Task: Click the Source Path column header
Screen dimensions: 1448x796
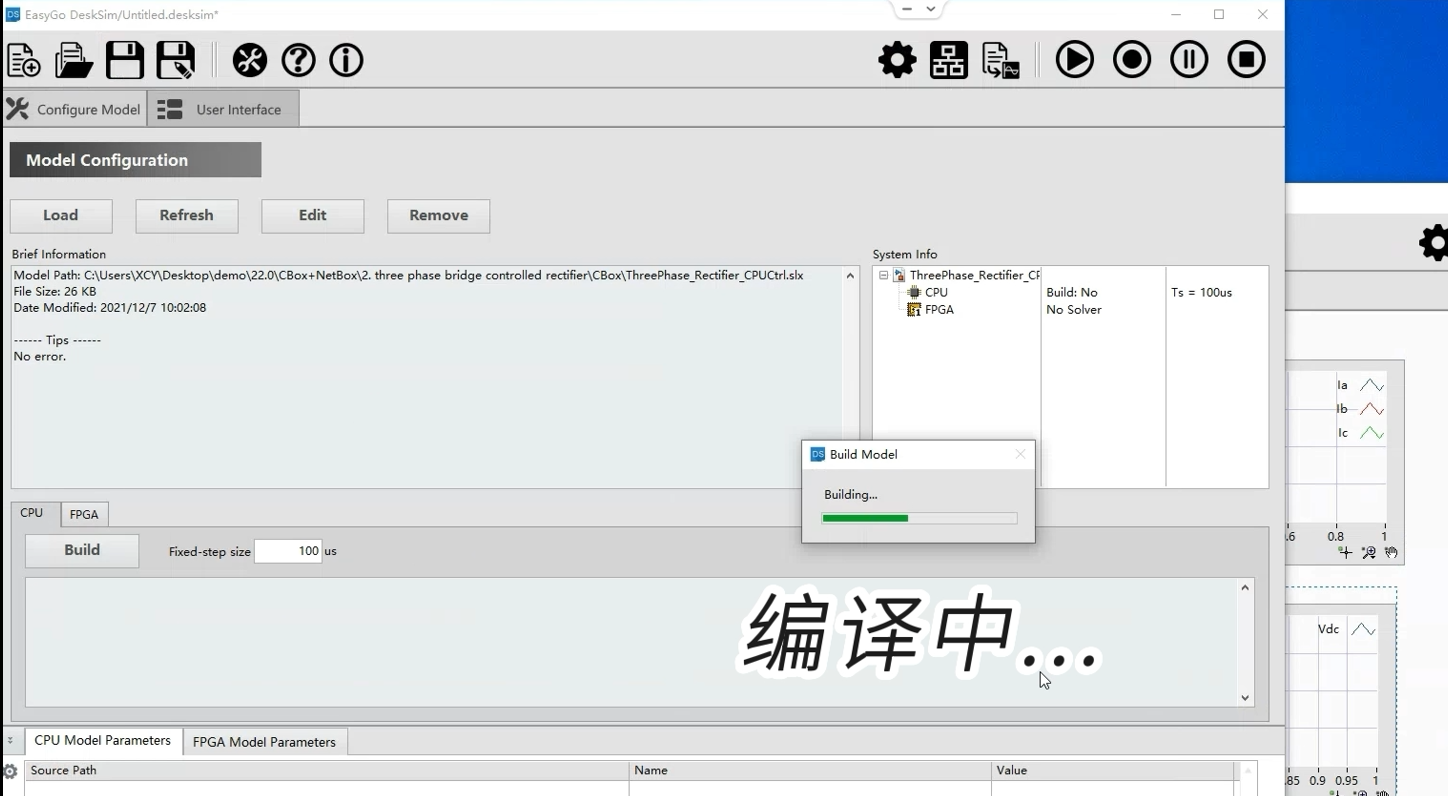Action: tap(327, 770)
